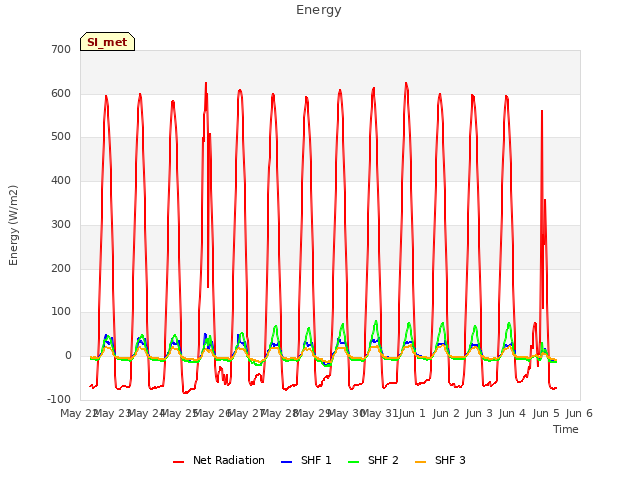Click the Jun 1 x-axis label
The width and height of the screenshot is (640, 480).
(x=412, y=413)
